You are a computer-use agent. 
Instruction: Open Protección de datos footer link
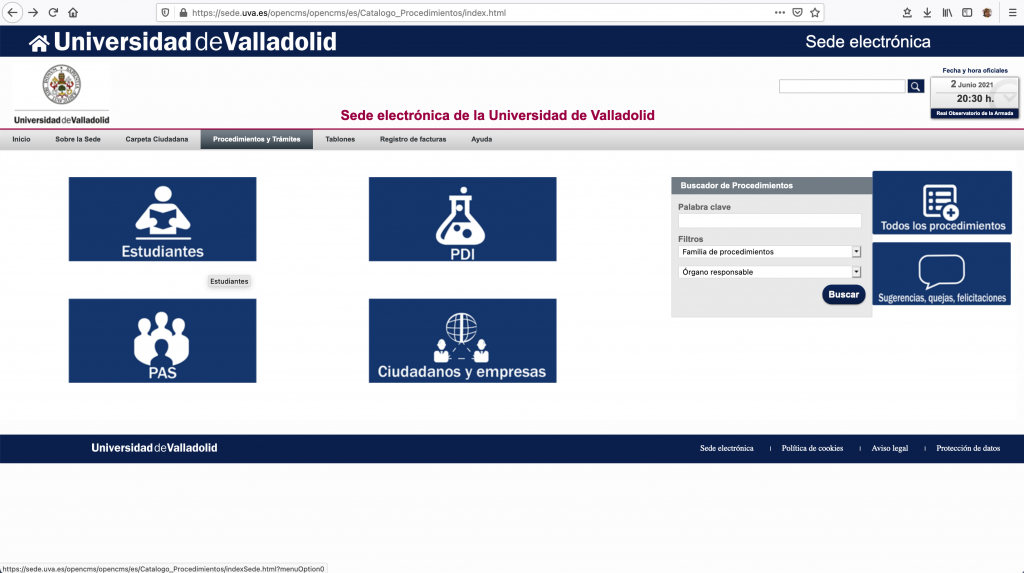(968, 448)
